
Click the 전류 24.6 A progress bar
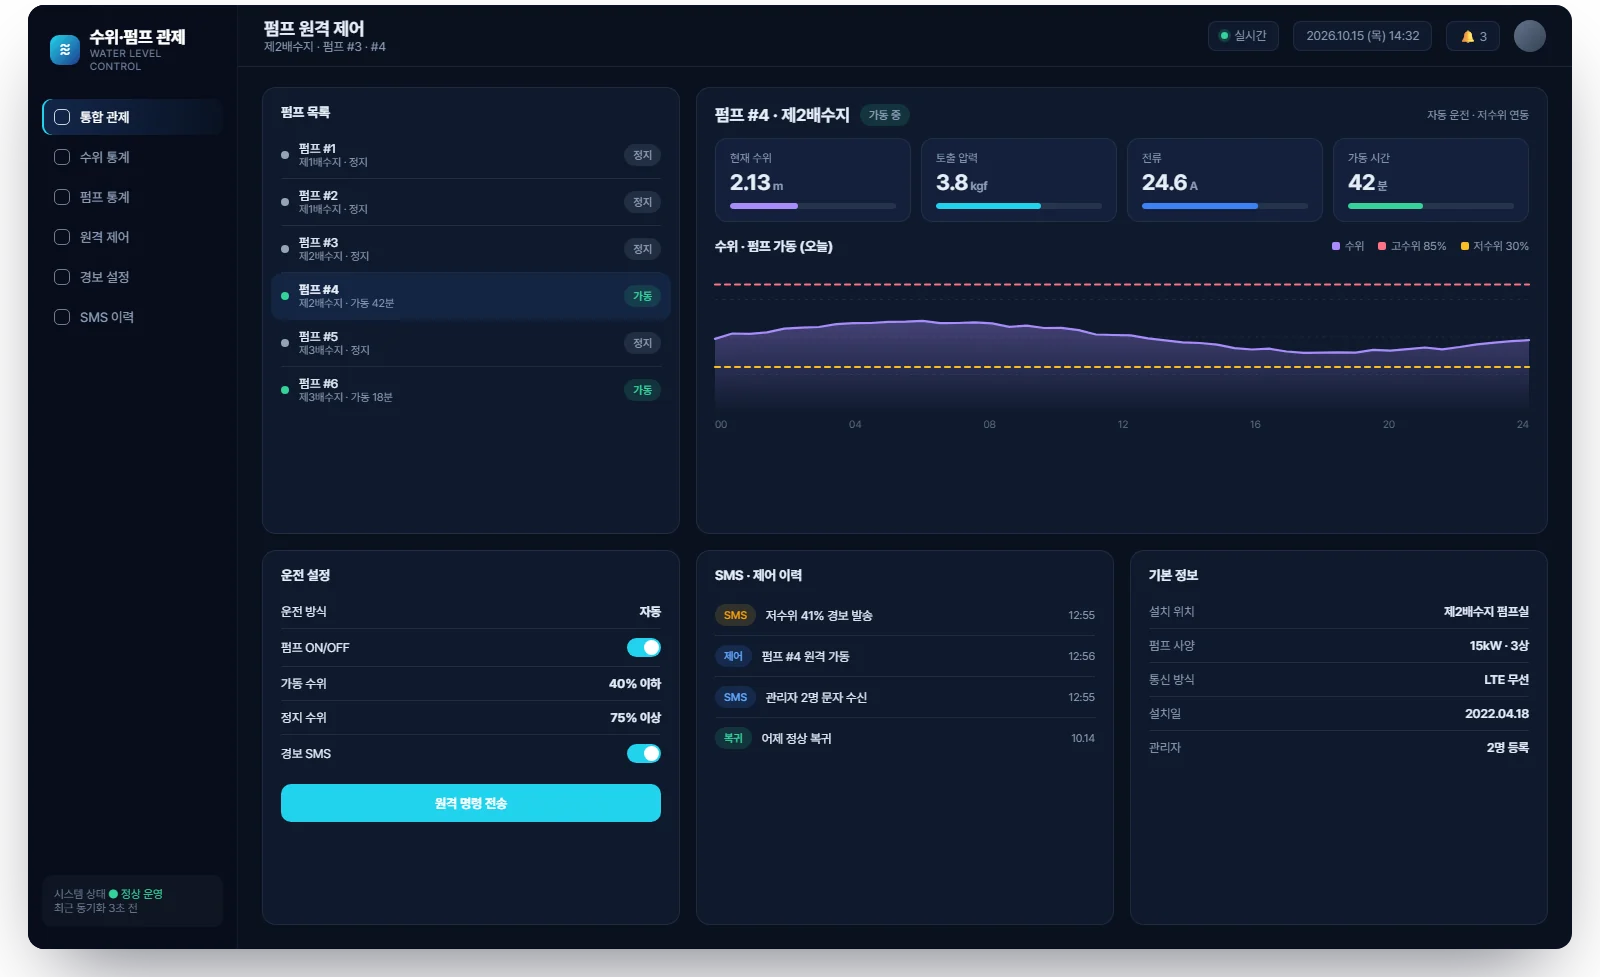coord(1225,206)
